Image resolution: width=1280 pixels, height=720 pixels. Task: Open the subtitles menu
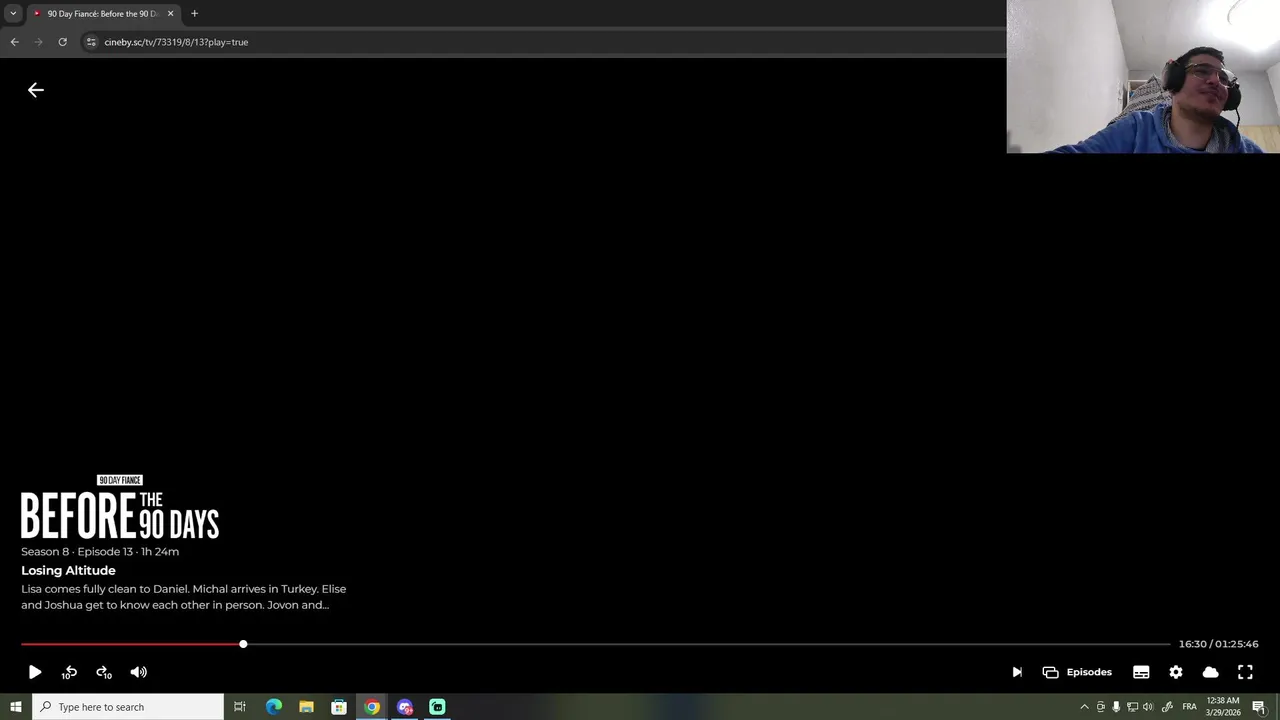click(1141, 672)
